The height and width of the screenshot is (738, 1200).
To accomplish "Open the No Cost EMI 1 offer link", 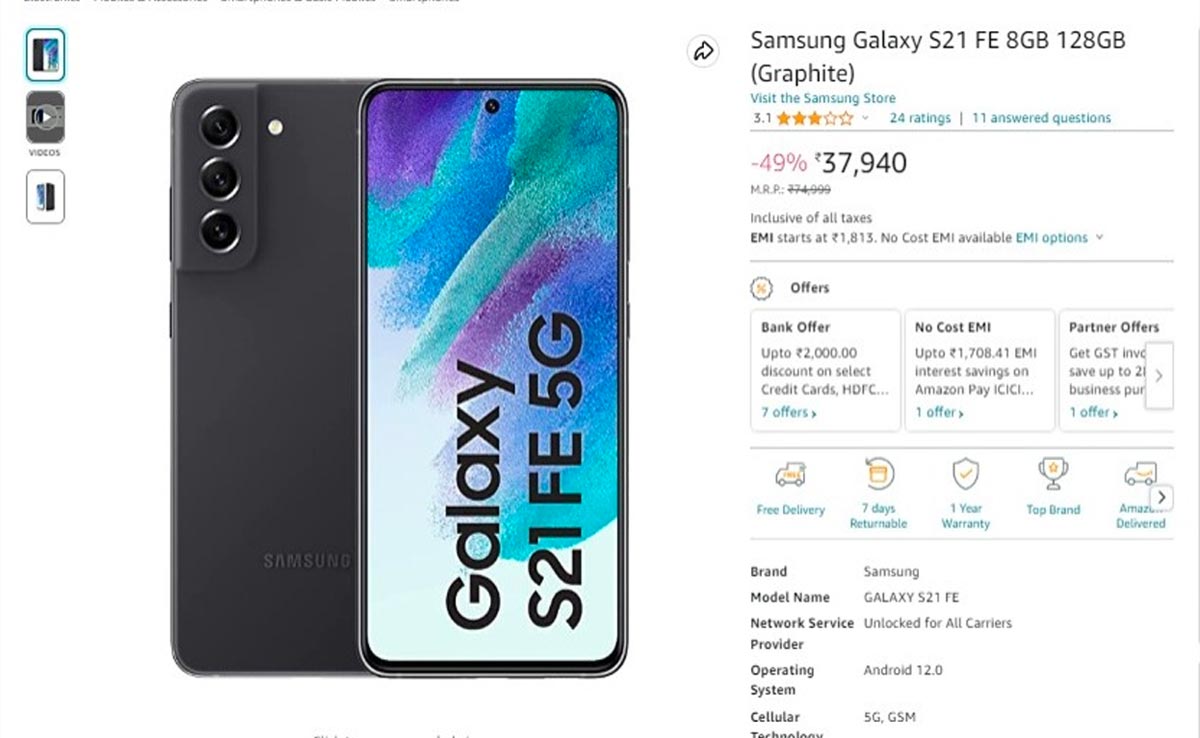I will pos(940,412).
